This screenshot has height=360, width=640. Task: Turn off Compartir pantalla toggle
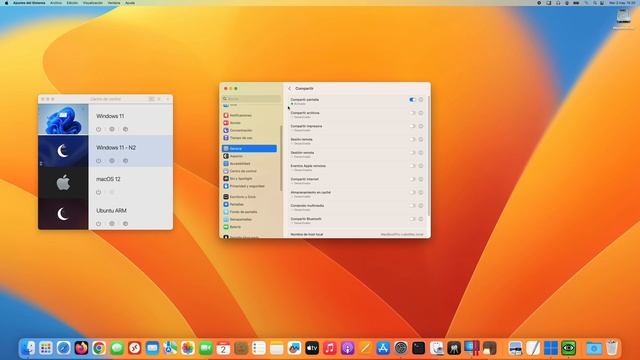pyautogui.click(x=412, y=100)
